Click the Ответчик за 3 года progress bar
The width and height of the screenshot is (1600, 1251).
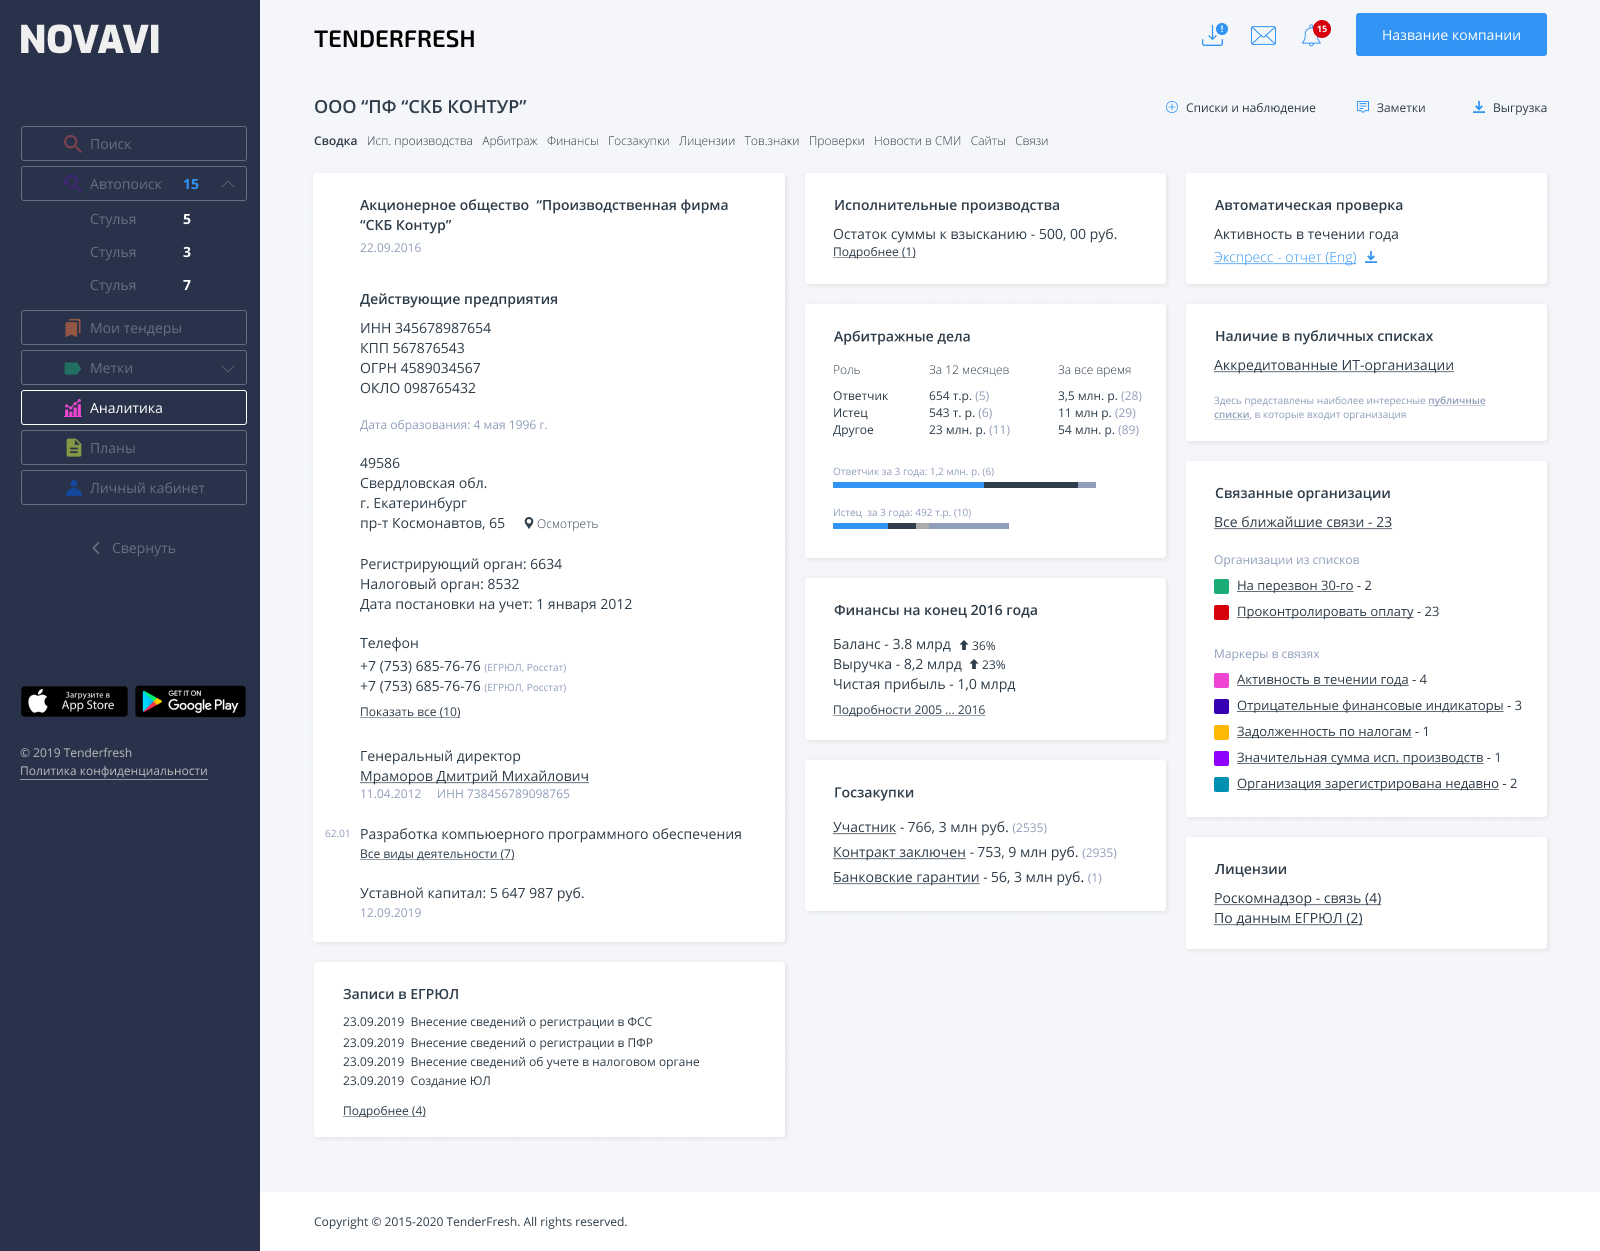pyautogui.click(x=964, y=485)
